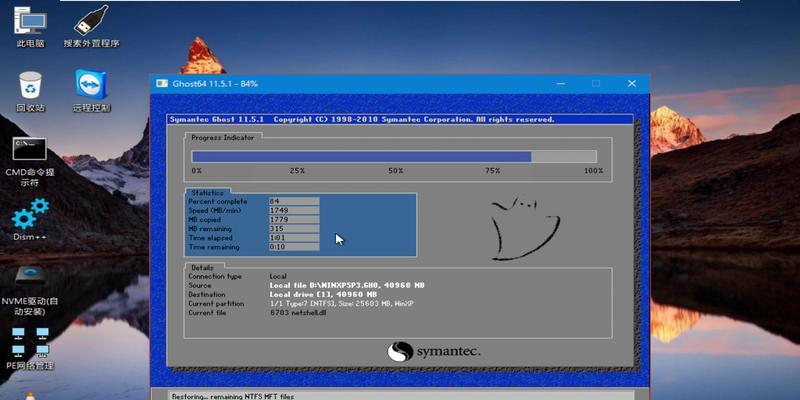The width and height of the screenshot is (800, 400).
Task: Launch the Dism++ gears icon
Action: click(30, 219)
